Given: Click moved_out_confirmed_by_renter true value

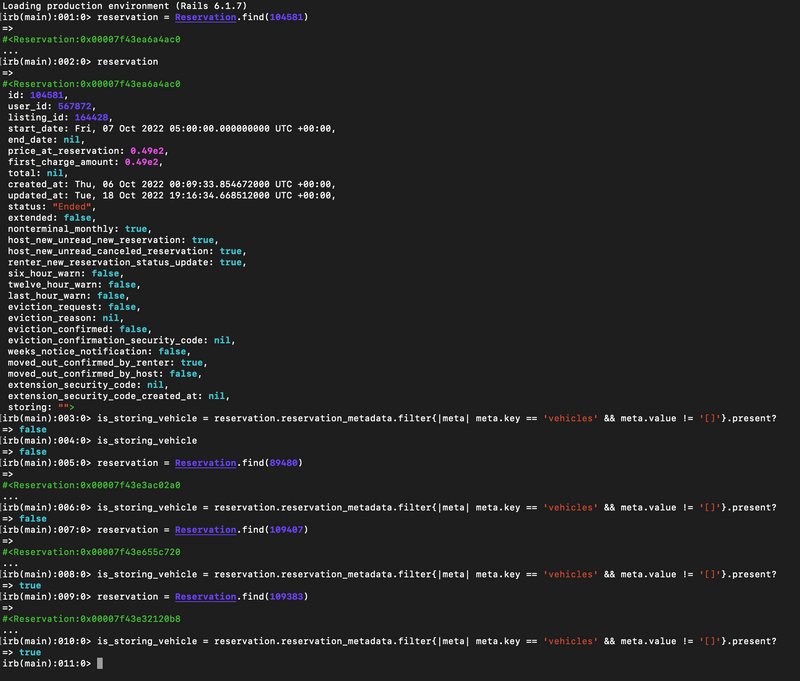Looking at the screenshot, I should coord(192,363).
